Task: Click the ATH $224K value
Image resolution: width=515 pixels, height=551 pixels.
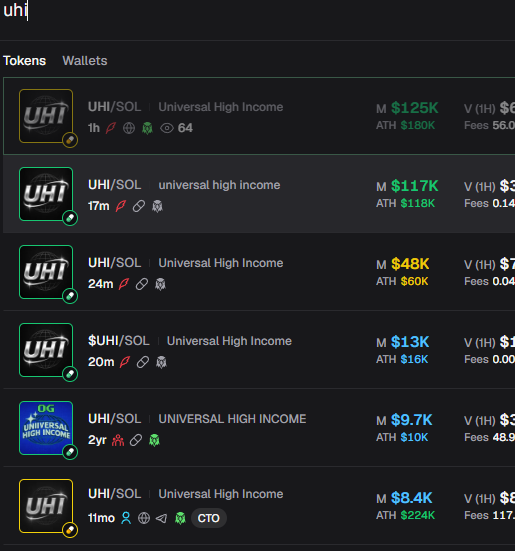Action: pos(418,516)
